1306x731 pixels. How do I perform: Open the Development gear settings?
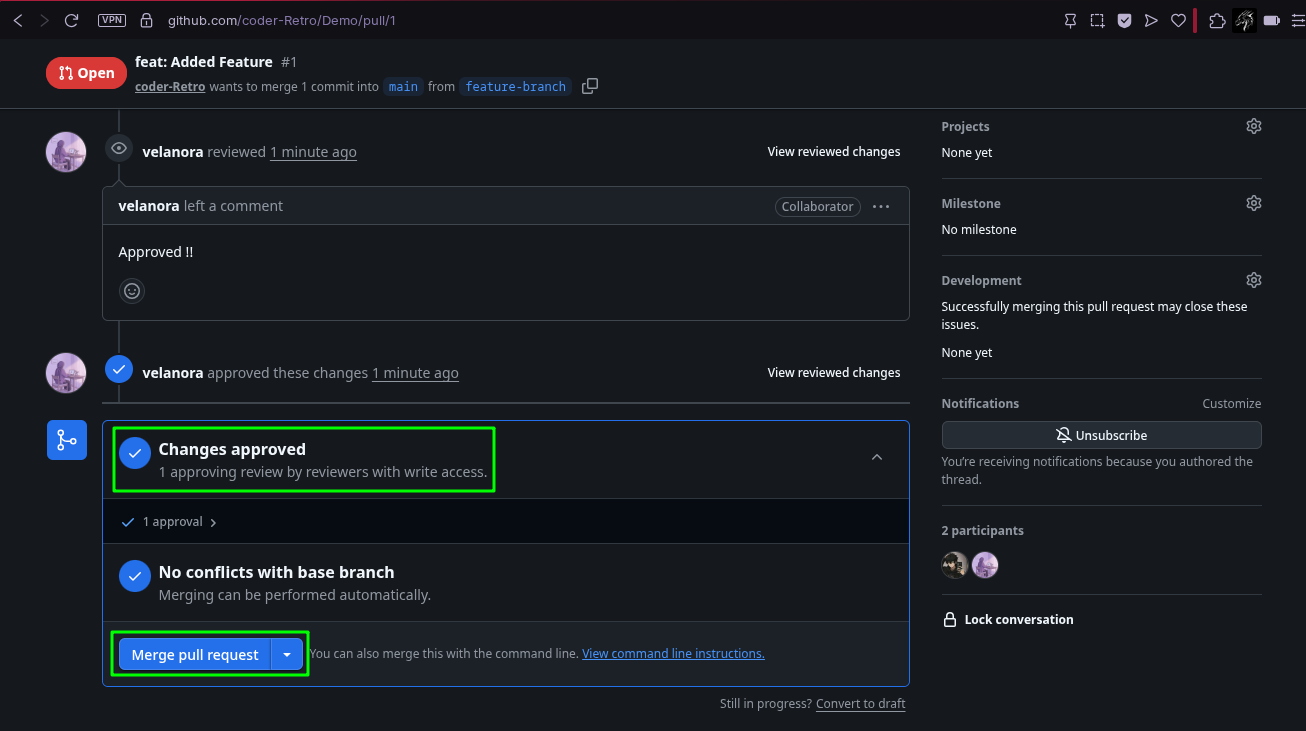(x=1253, y=280)
